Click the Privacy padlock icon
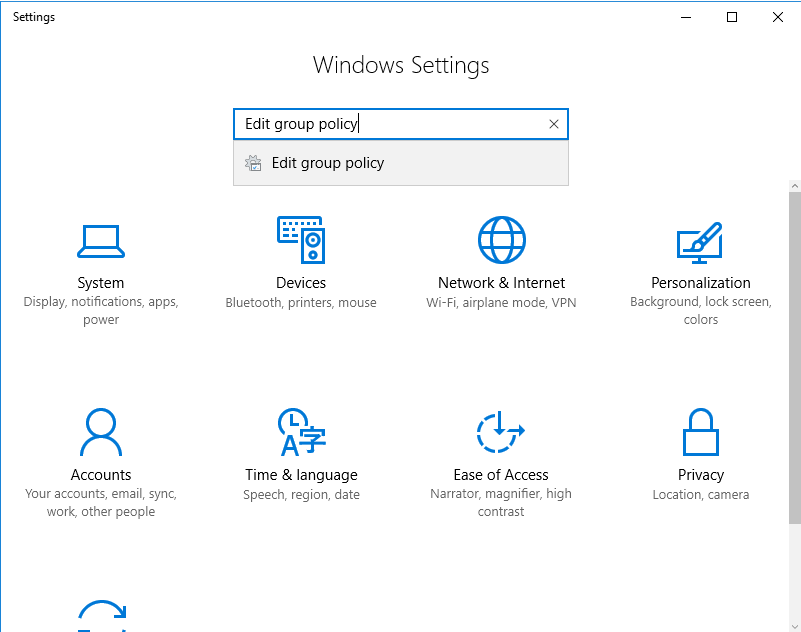Screen dimensions: 801x632 coord(700,432)
